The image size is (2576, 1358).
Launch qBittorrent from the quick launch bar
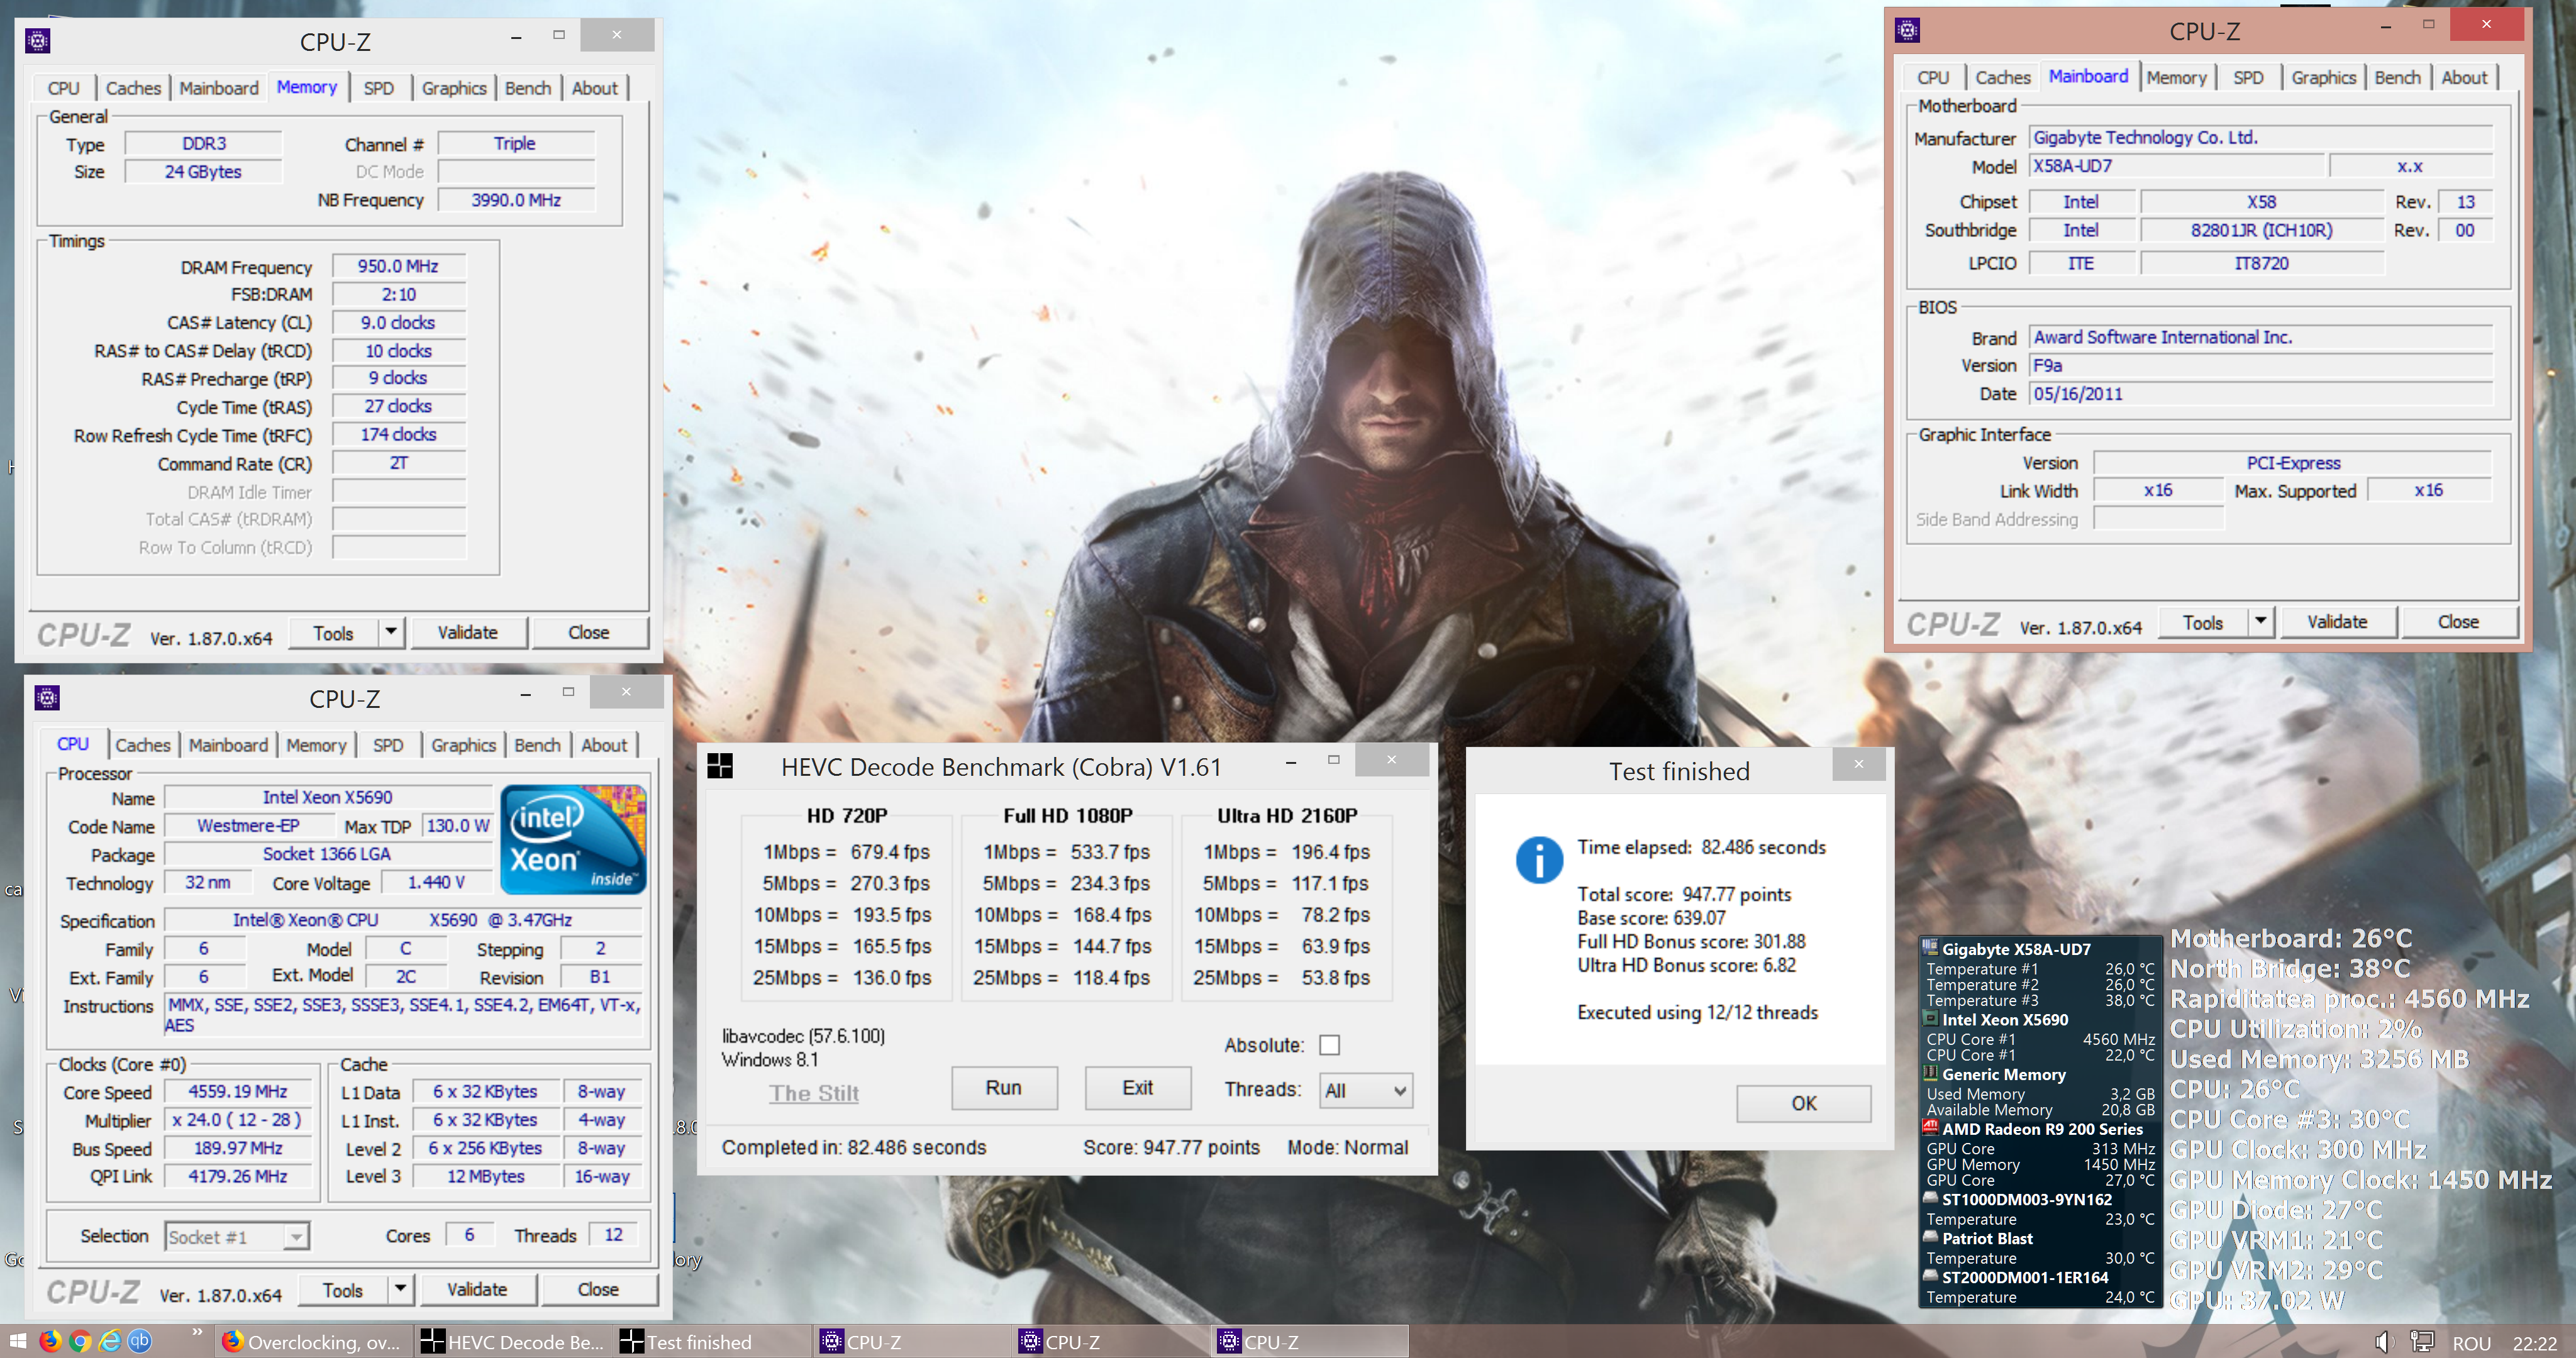coord(140,1341)
